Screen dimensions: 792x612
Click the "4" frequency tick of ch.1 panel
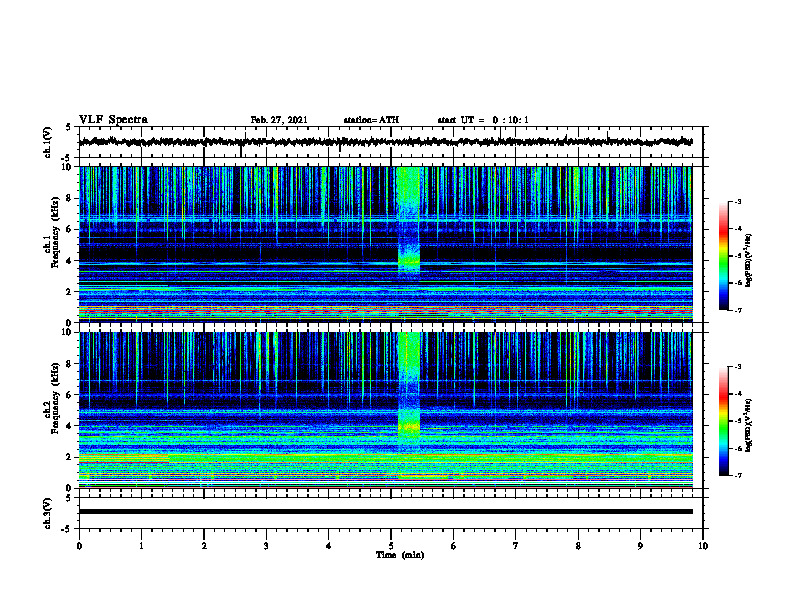coord(70,261)
